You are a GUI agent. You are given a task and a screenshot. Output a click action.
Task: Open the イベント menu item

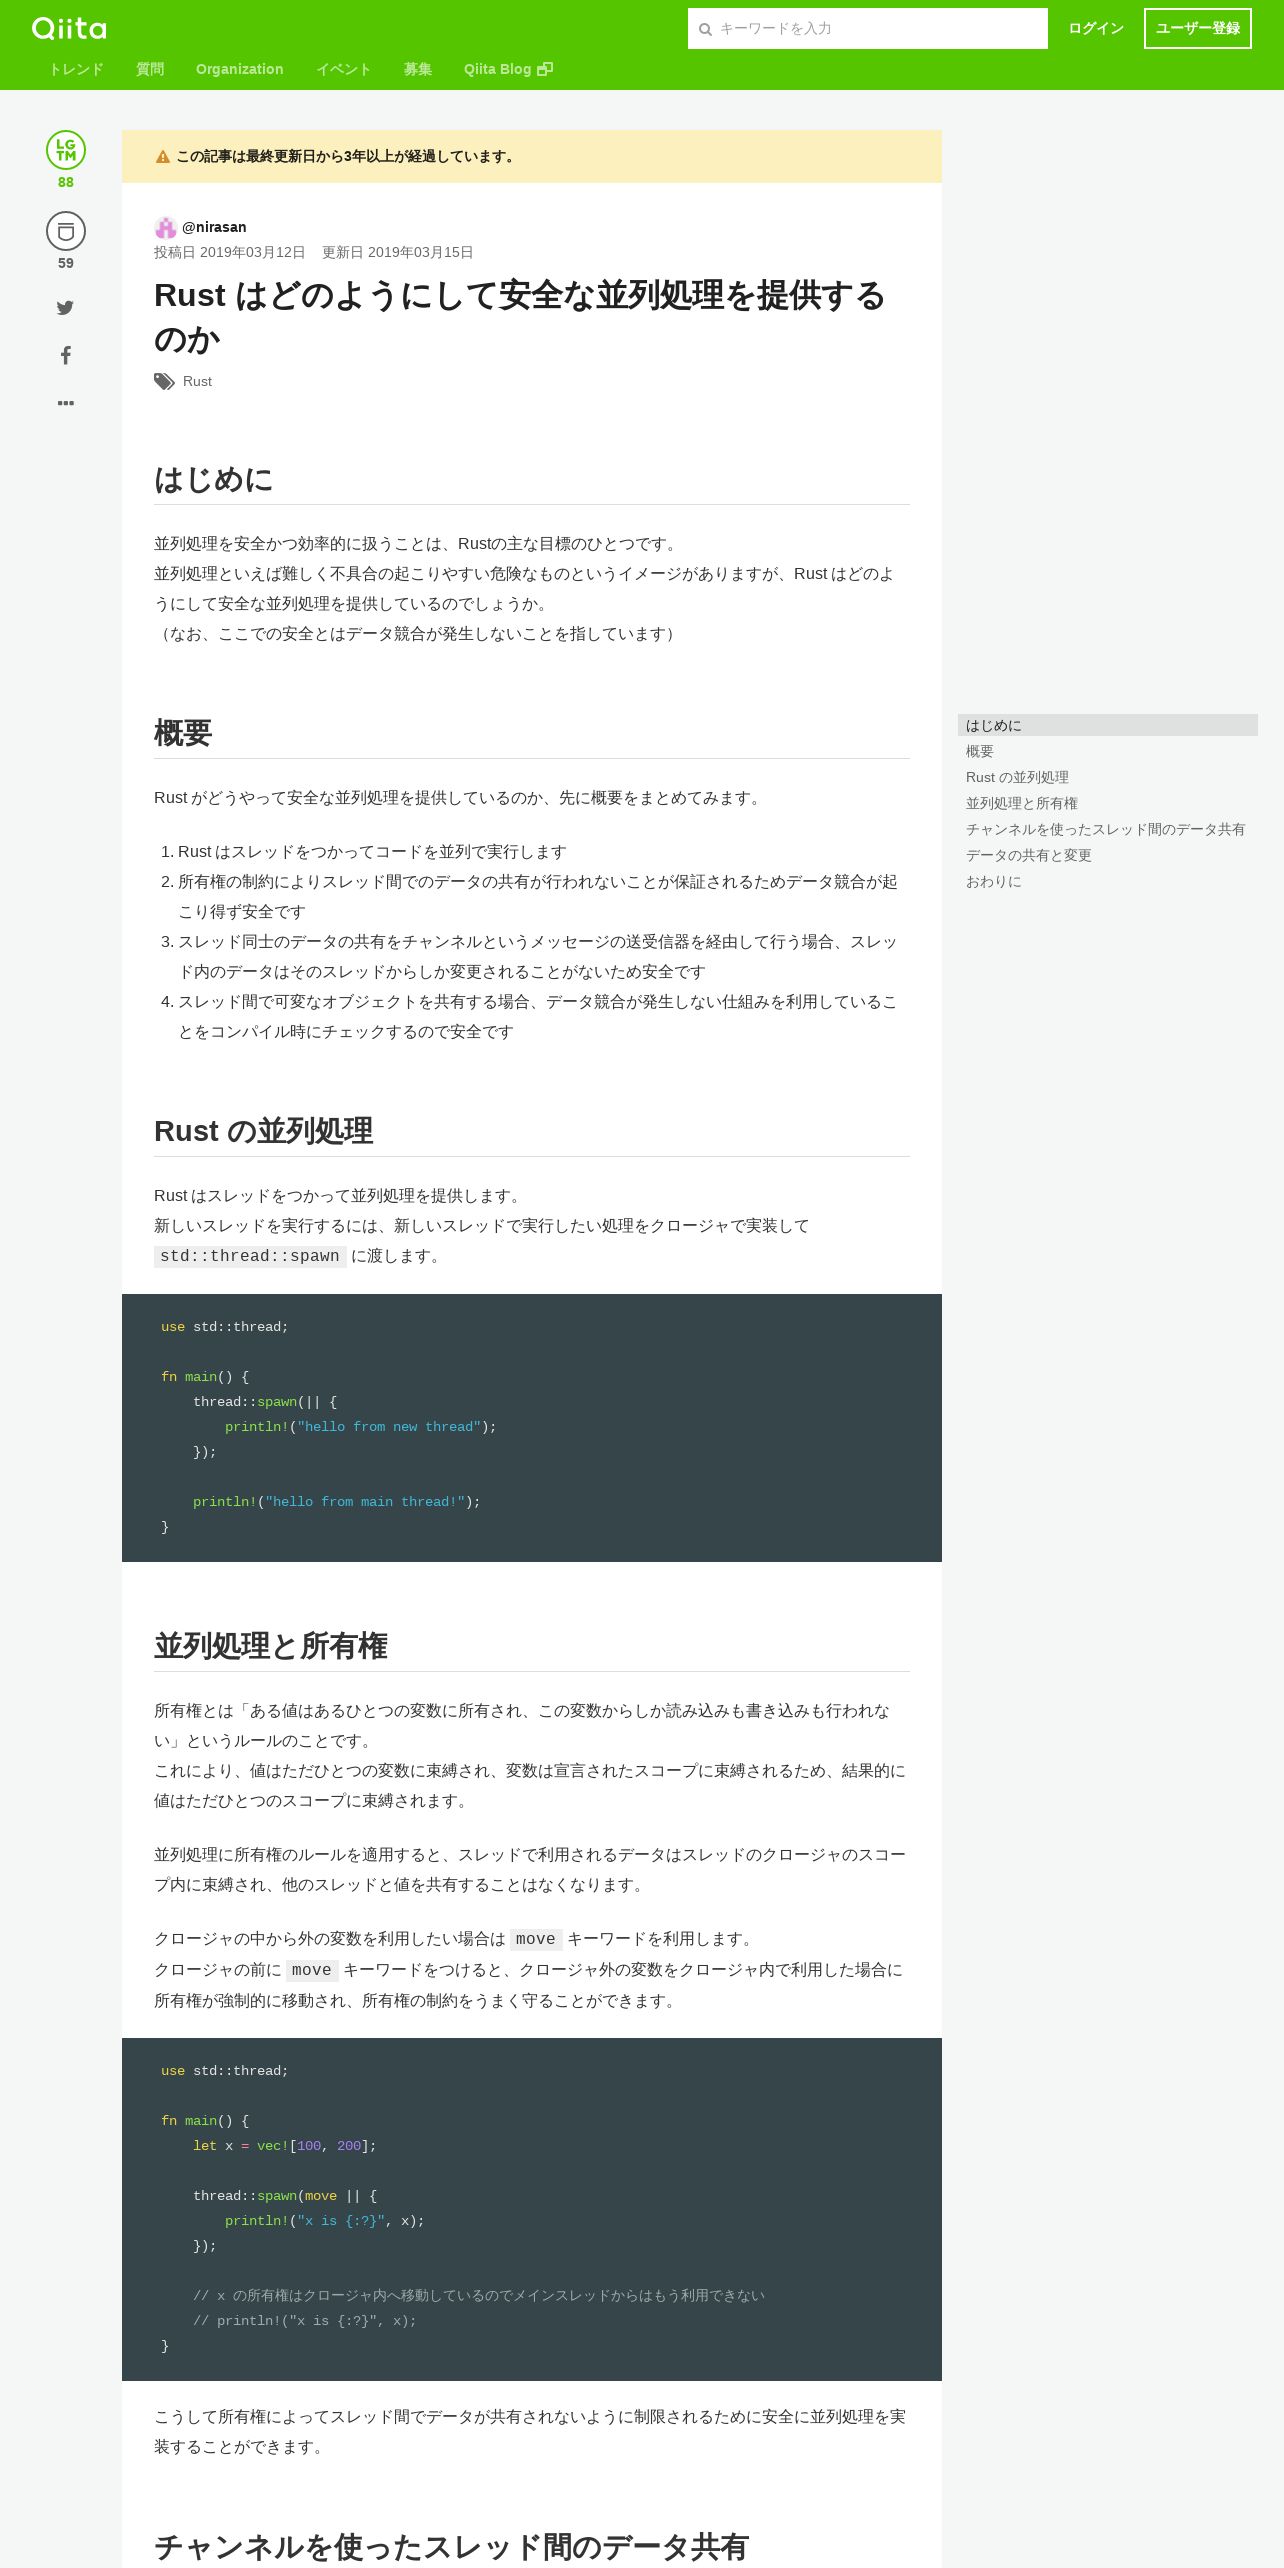(x=344, y=69)
